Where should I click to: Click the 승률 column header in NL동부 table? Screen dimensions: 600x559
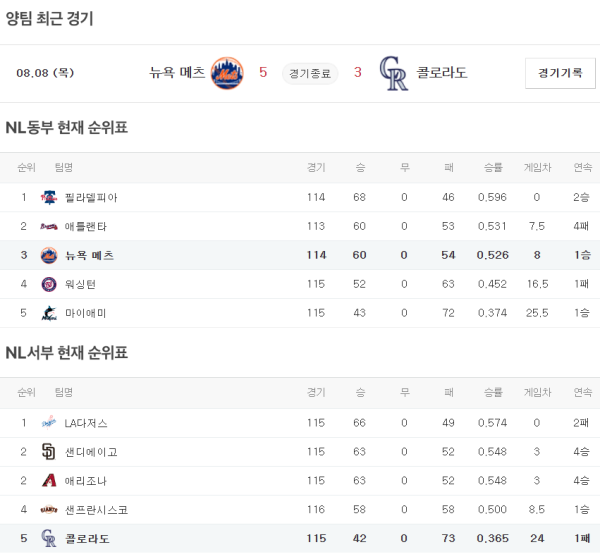pyautogui.click(x=492, y=167)
